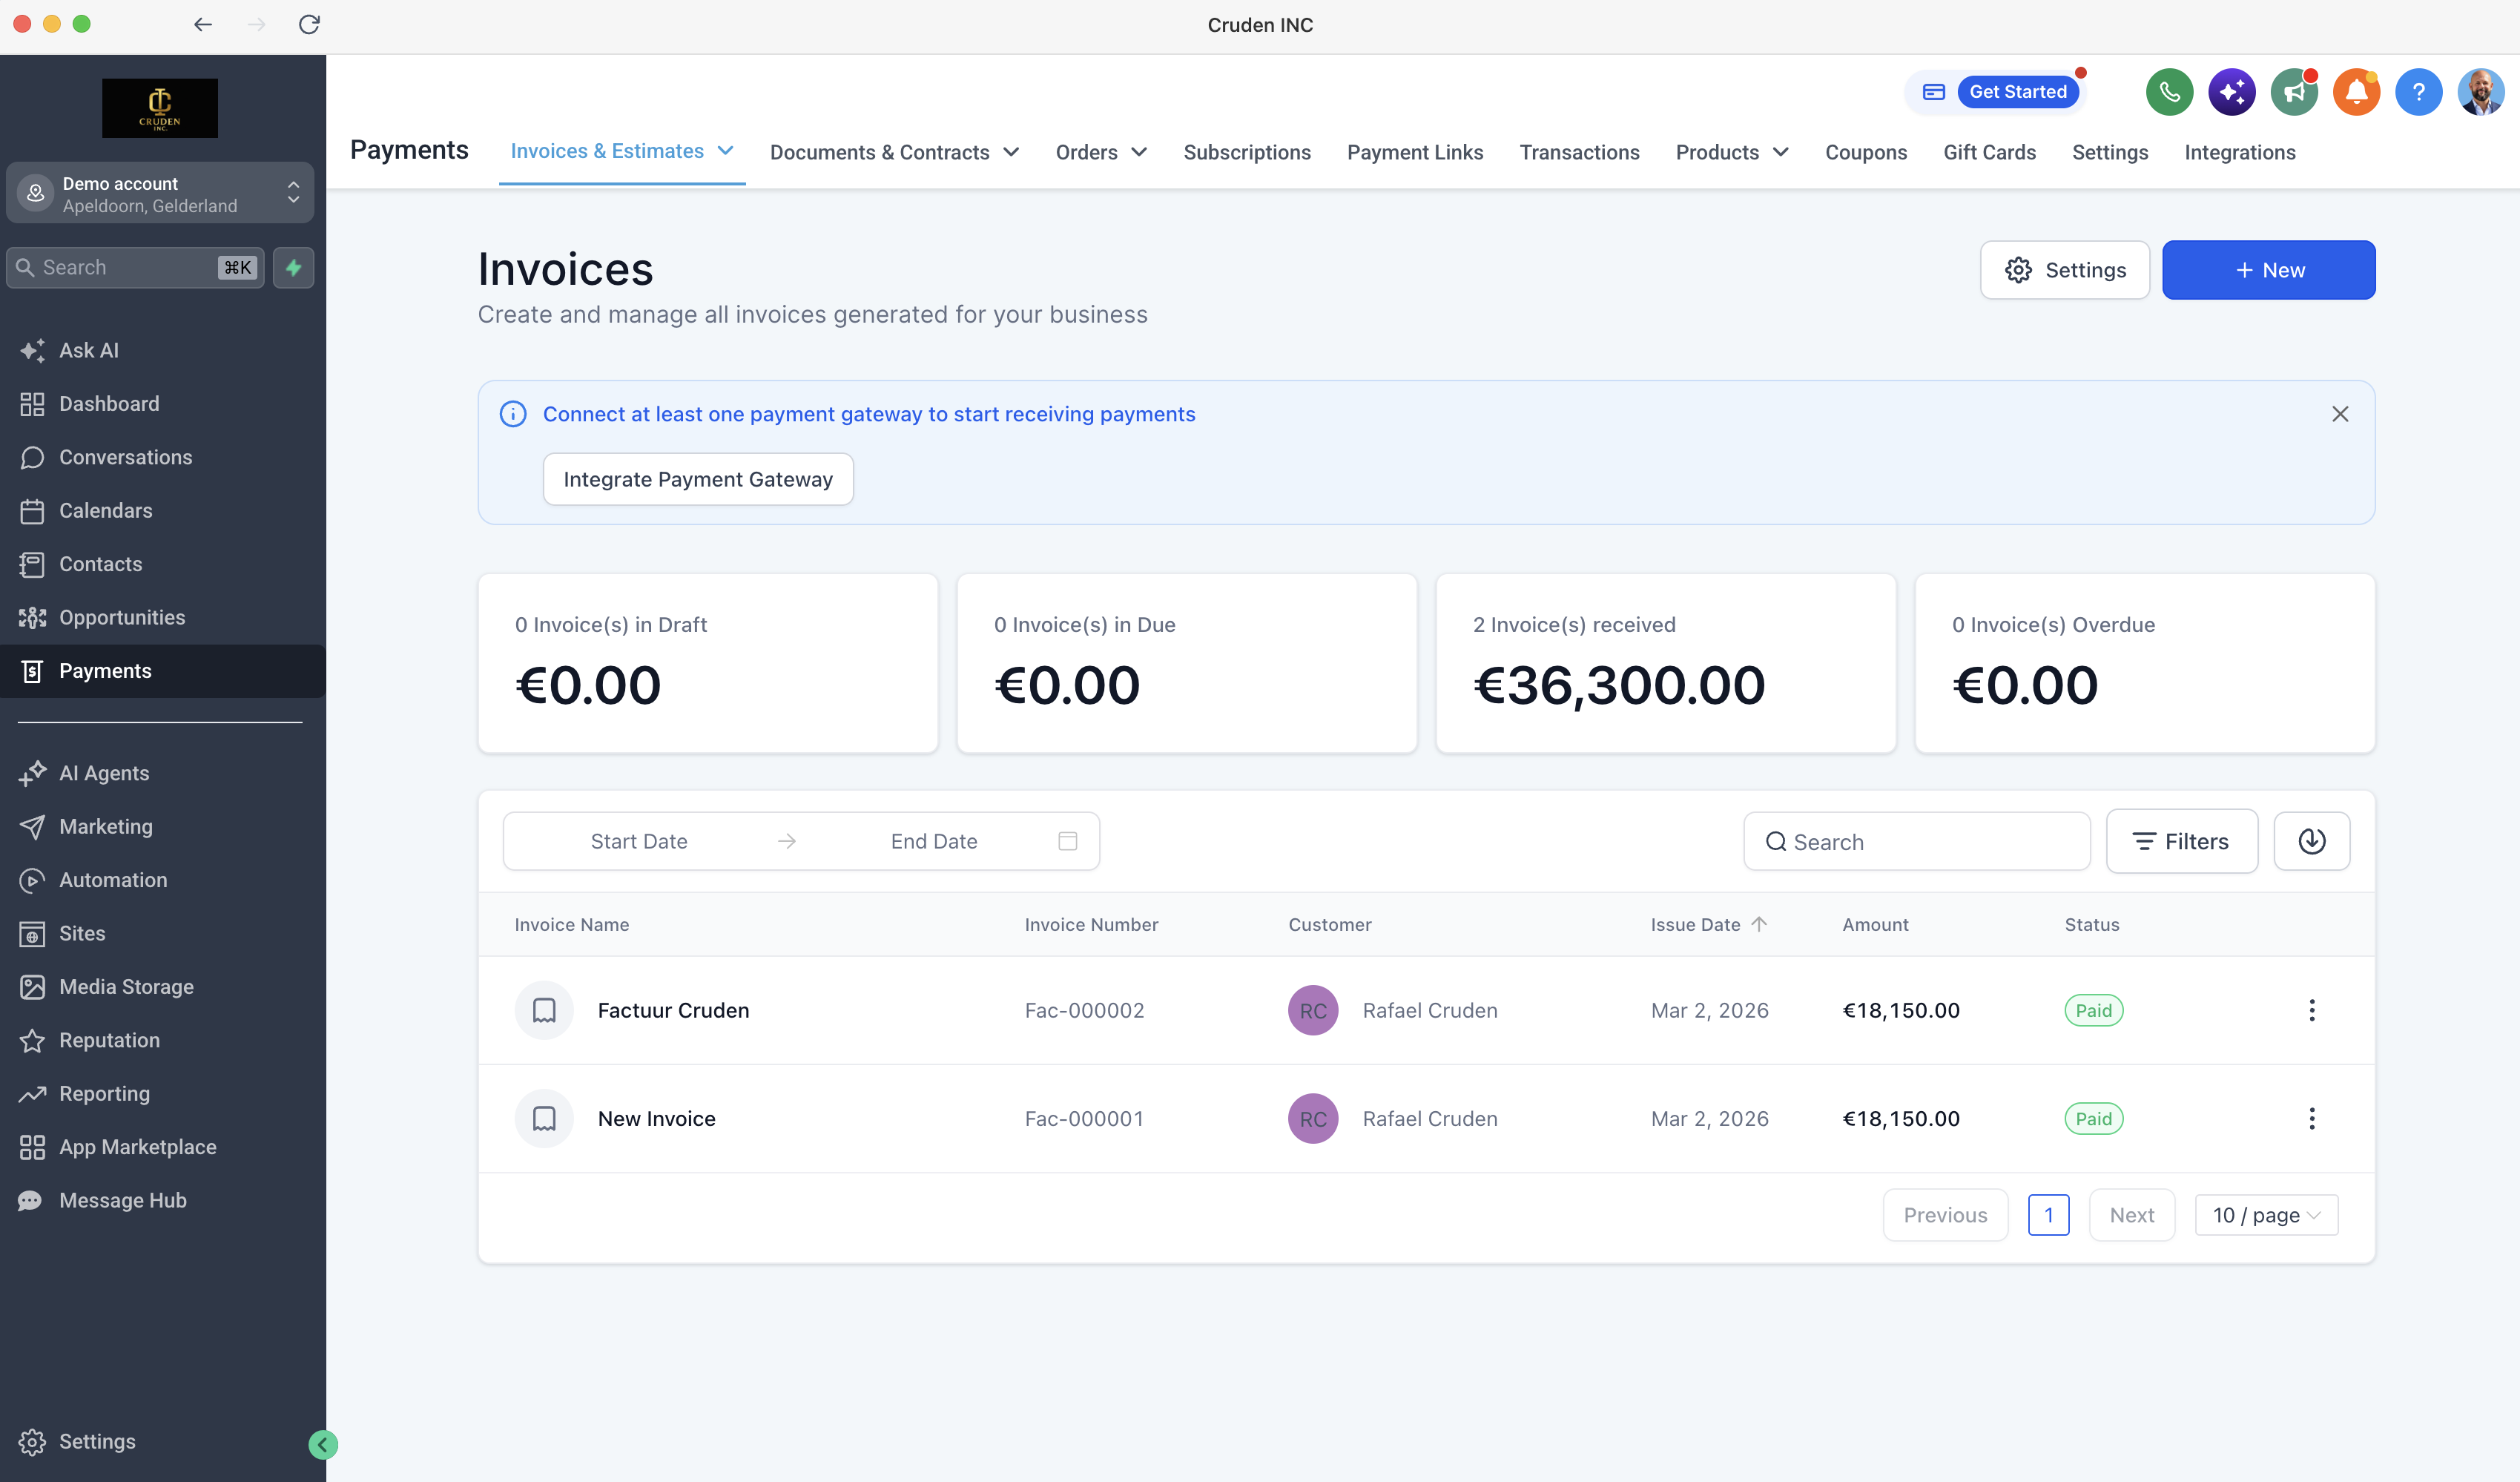Open actions menu for New Invoice row

click(x=2311, y=1118)
